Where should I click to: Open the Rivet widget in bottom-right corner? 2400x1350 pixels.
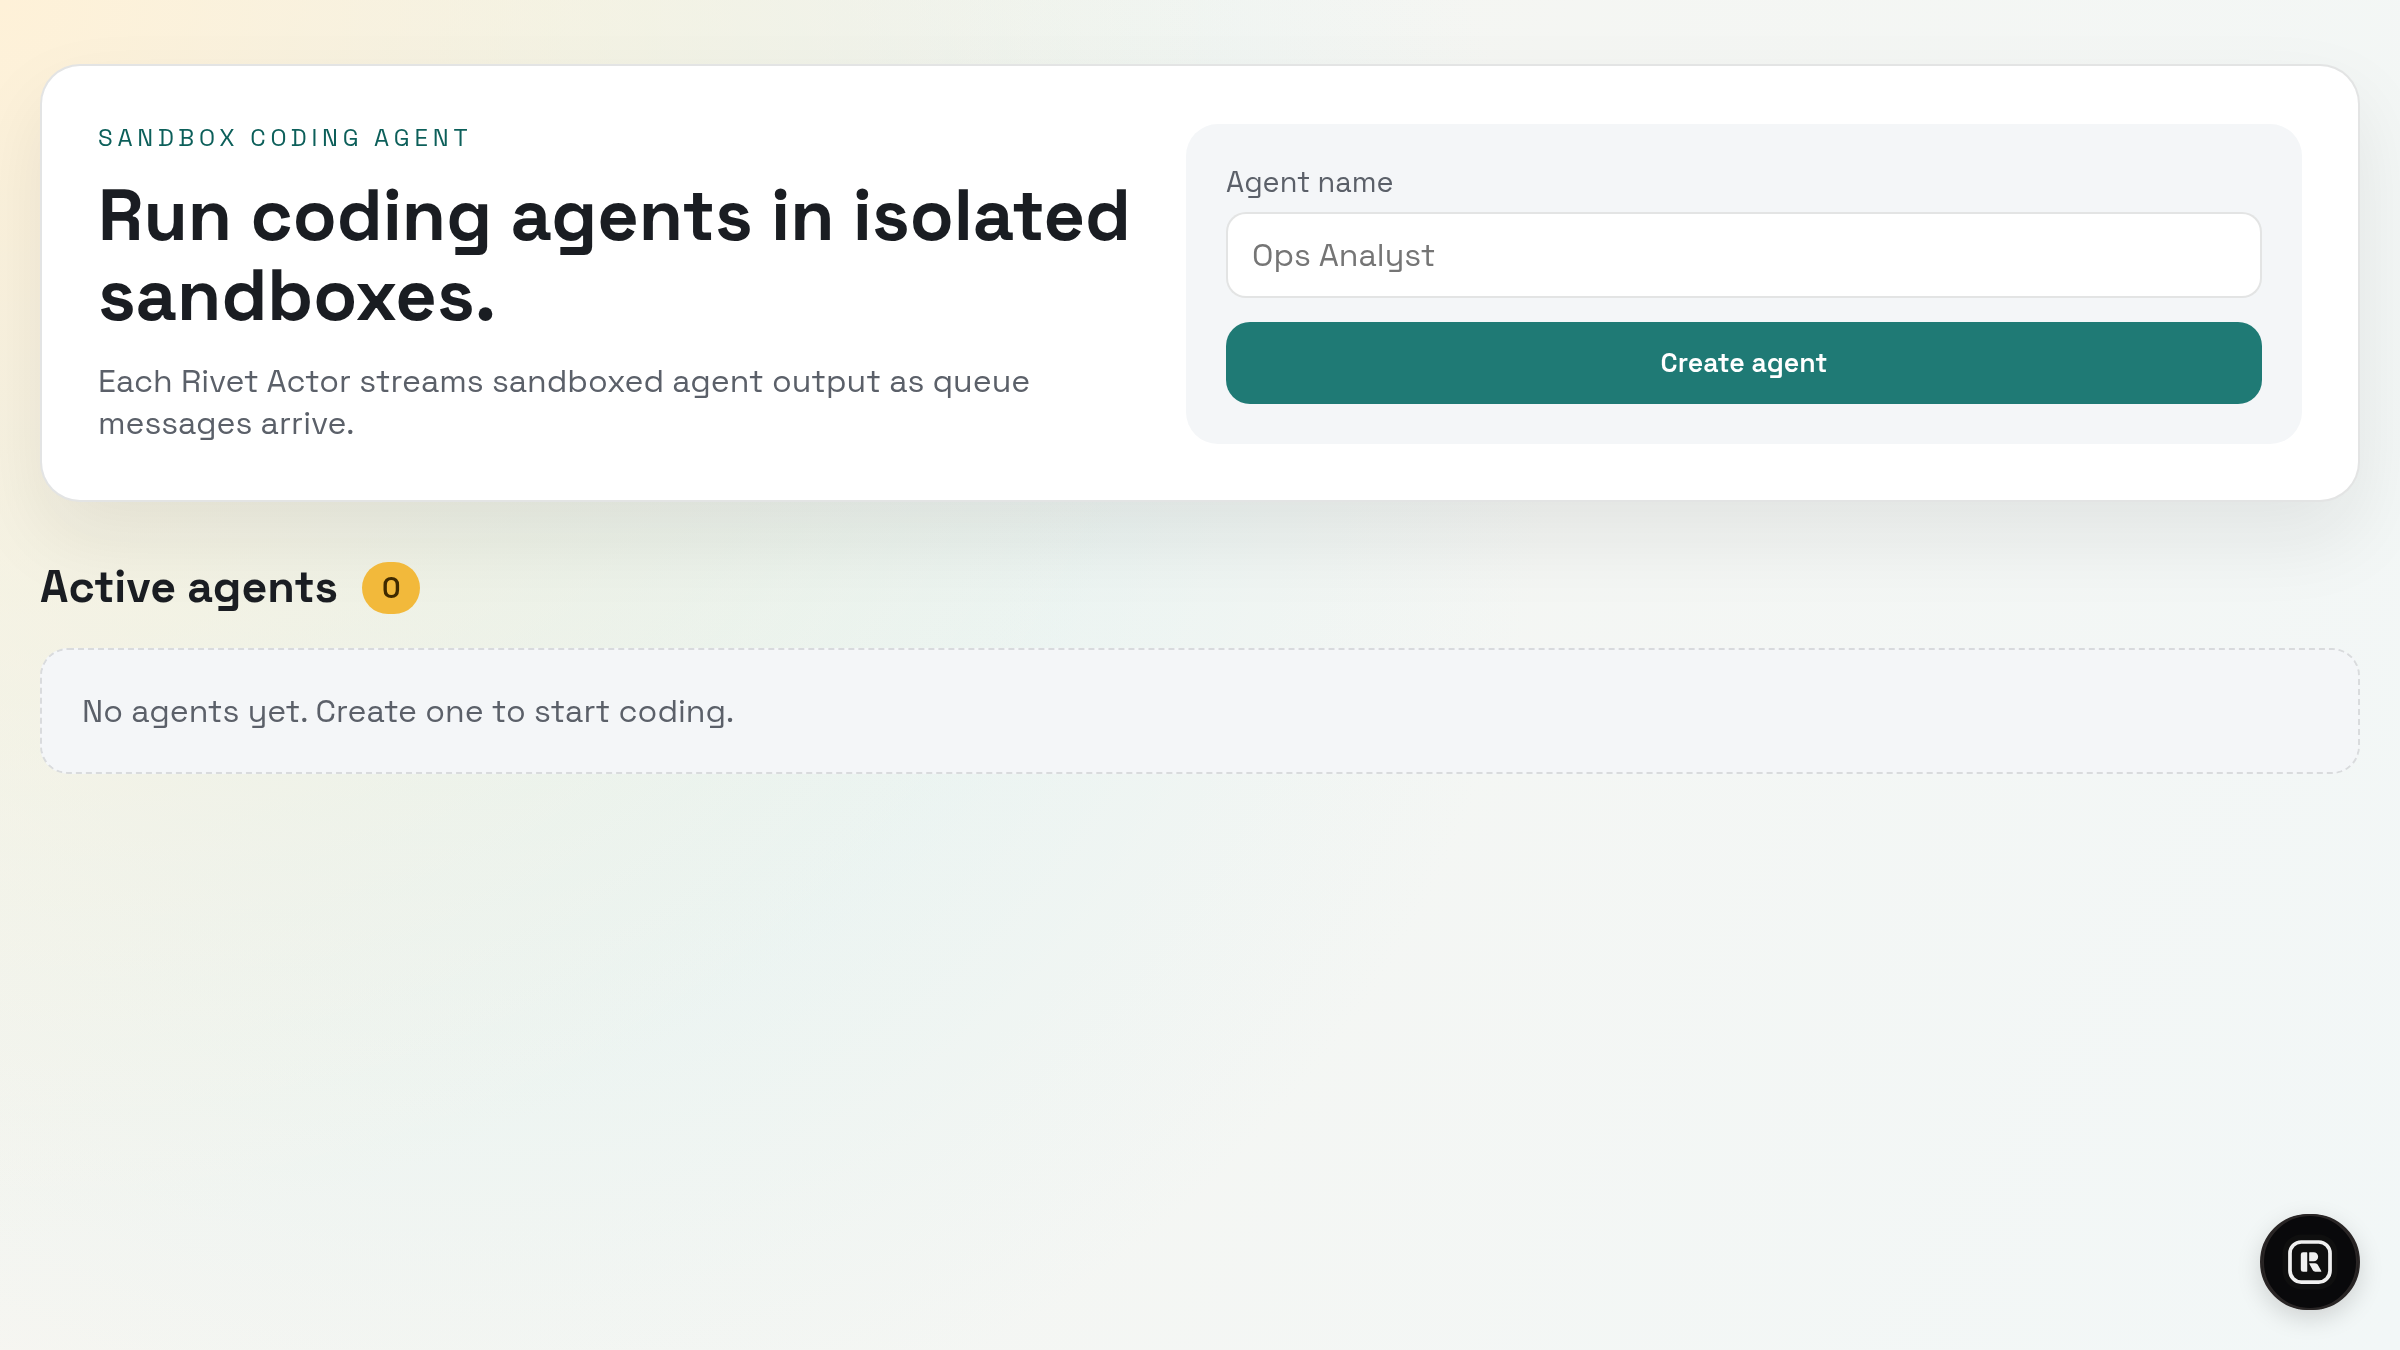[x=2308, y=1261]
